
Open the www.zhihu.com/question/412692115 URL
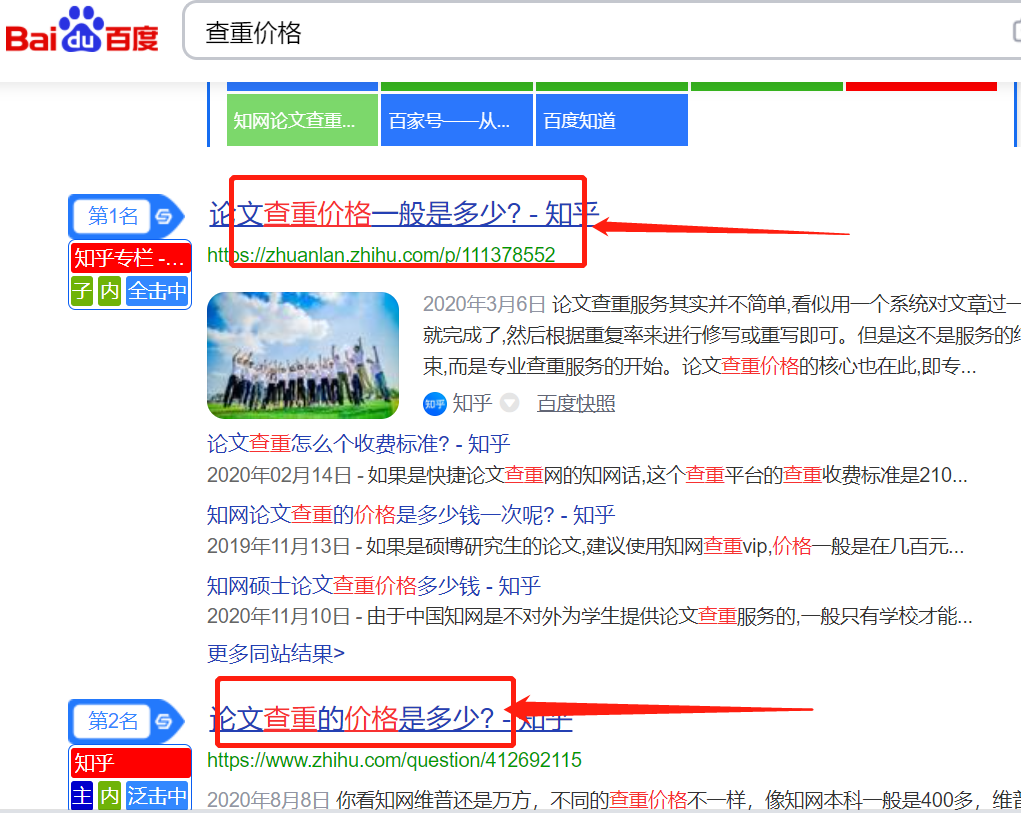[394, 760]
